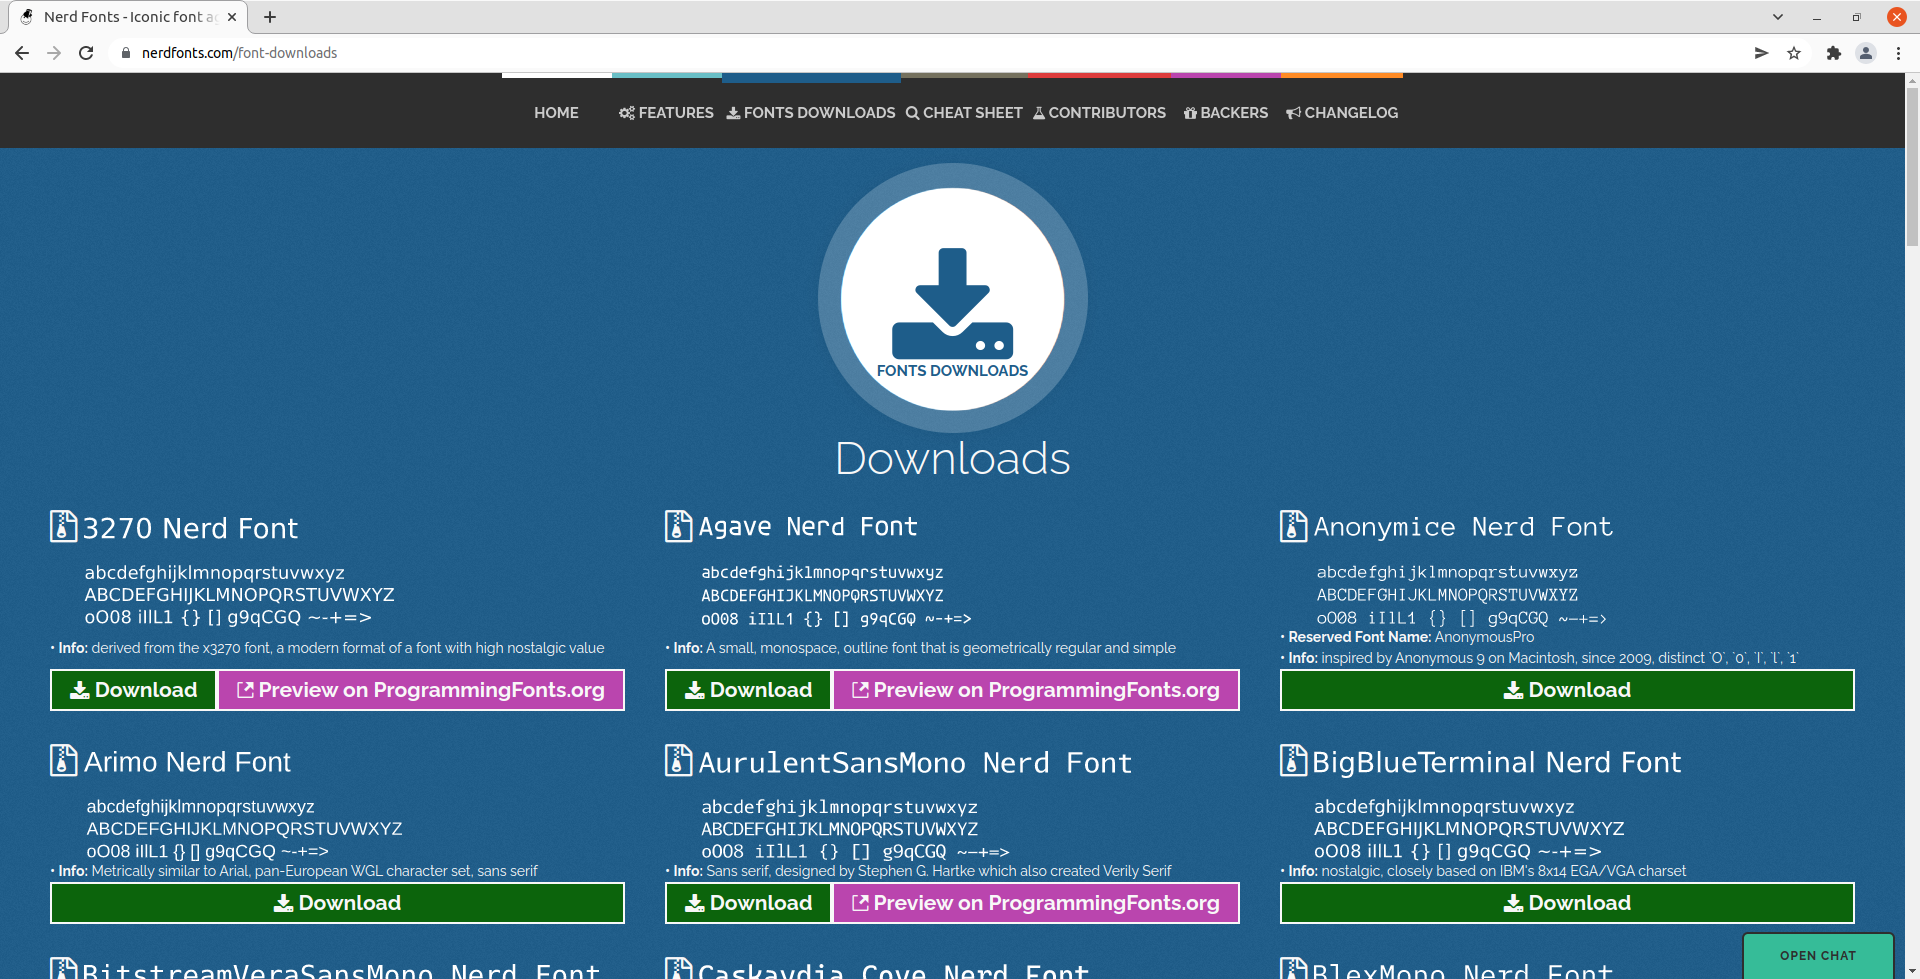Click the Agave Nerd Font heading
Viewport: 1920px width, 979px height.
[808, 527]
